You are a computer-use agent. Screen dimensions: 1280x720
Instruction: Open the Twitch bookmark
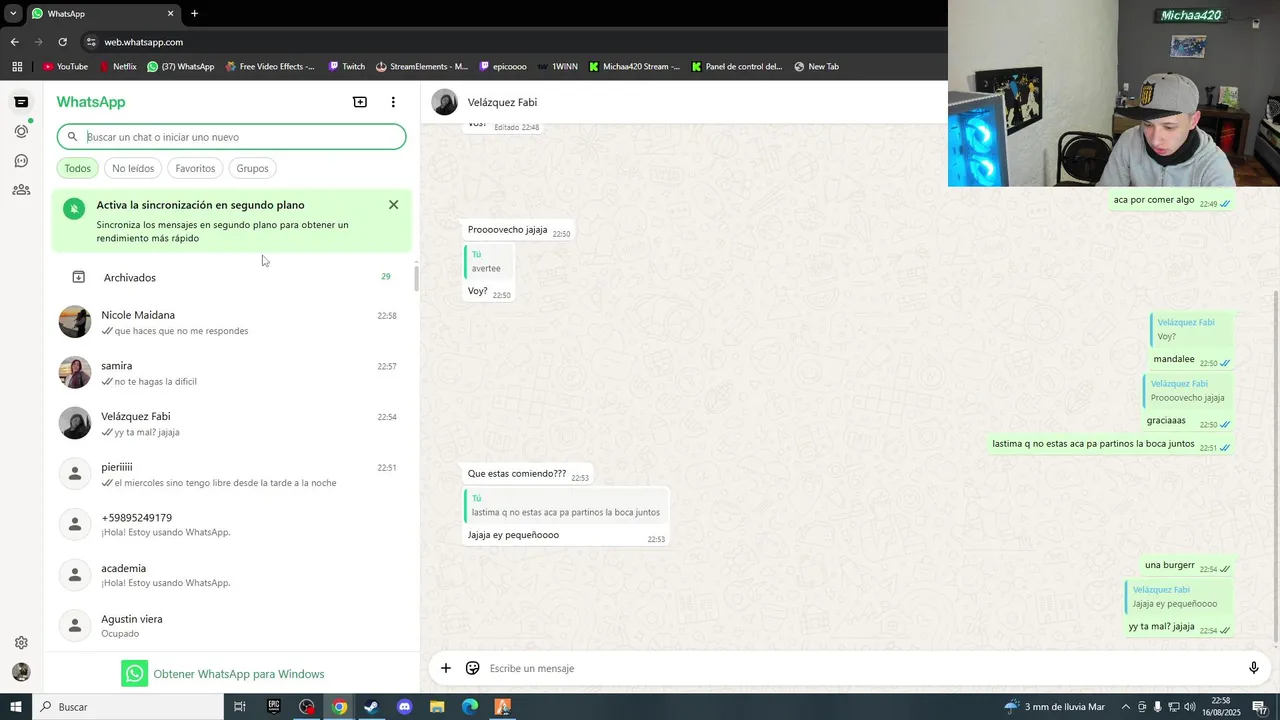click(x=347, y=67)
